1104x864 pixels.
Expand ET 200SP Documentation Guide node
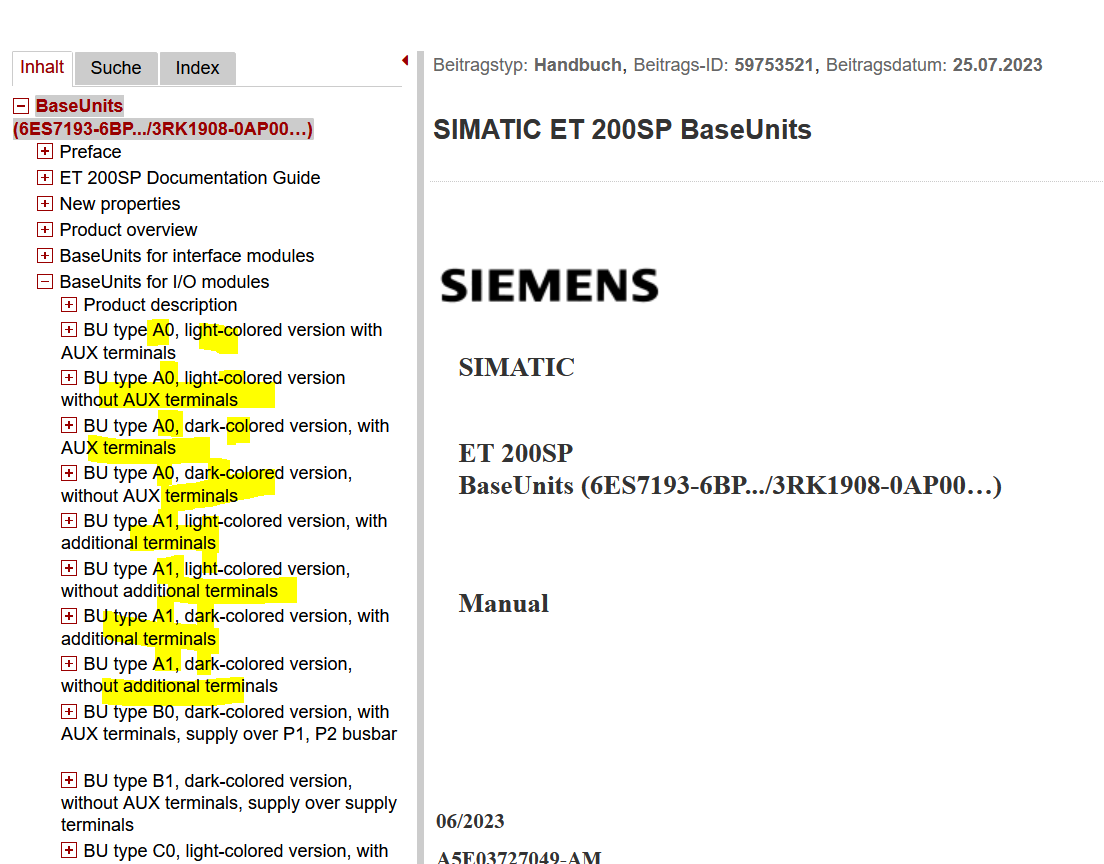[44, 177]
